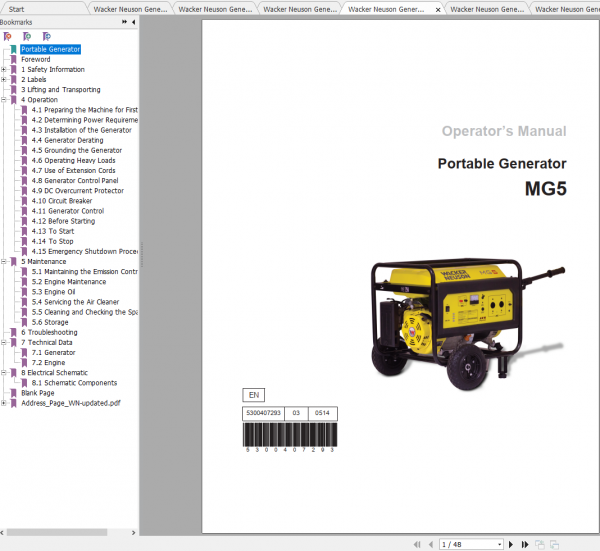The height and width of the screenshot is (551, 600).
Task: Open 4.12 Before Starting bookmark
Action: click(63, 221)
